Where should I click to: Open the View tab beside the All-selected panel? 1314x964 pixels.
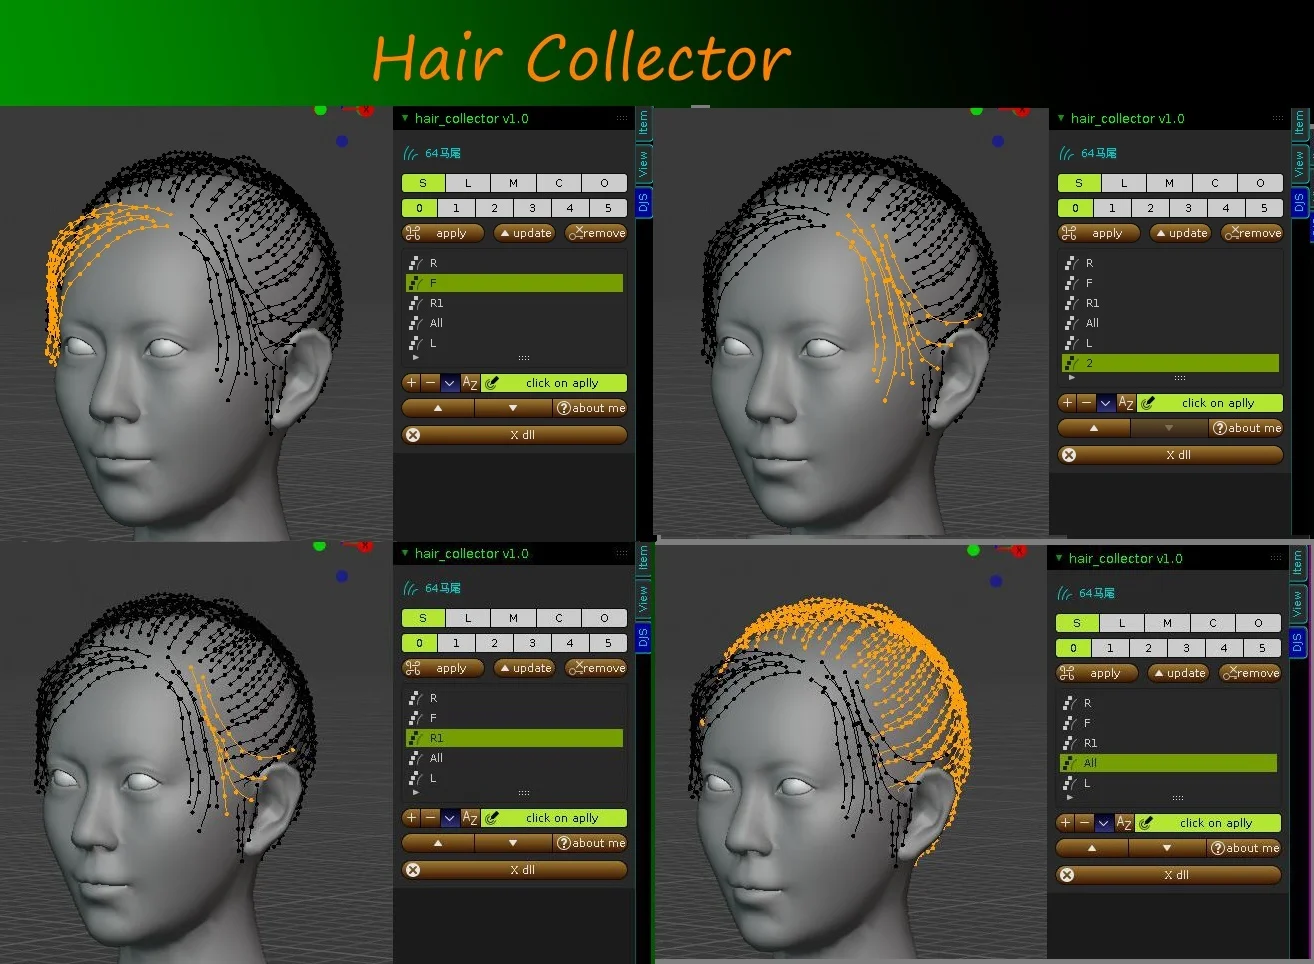point(1297,603)
